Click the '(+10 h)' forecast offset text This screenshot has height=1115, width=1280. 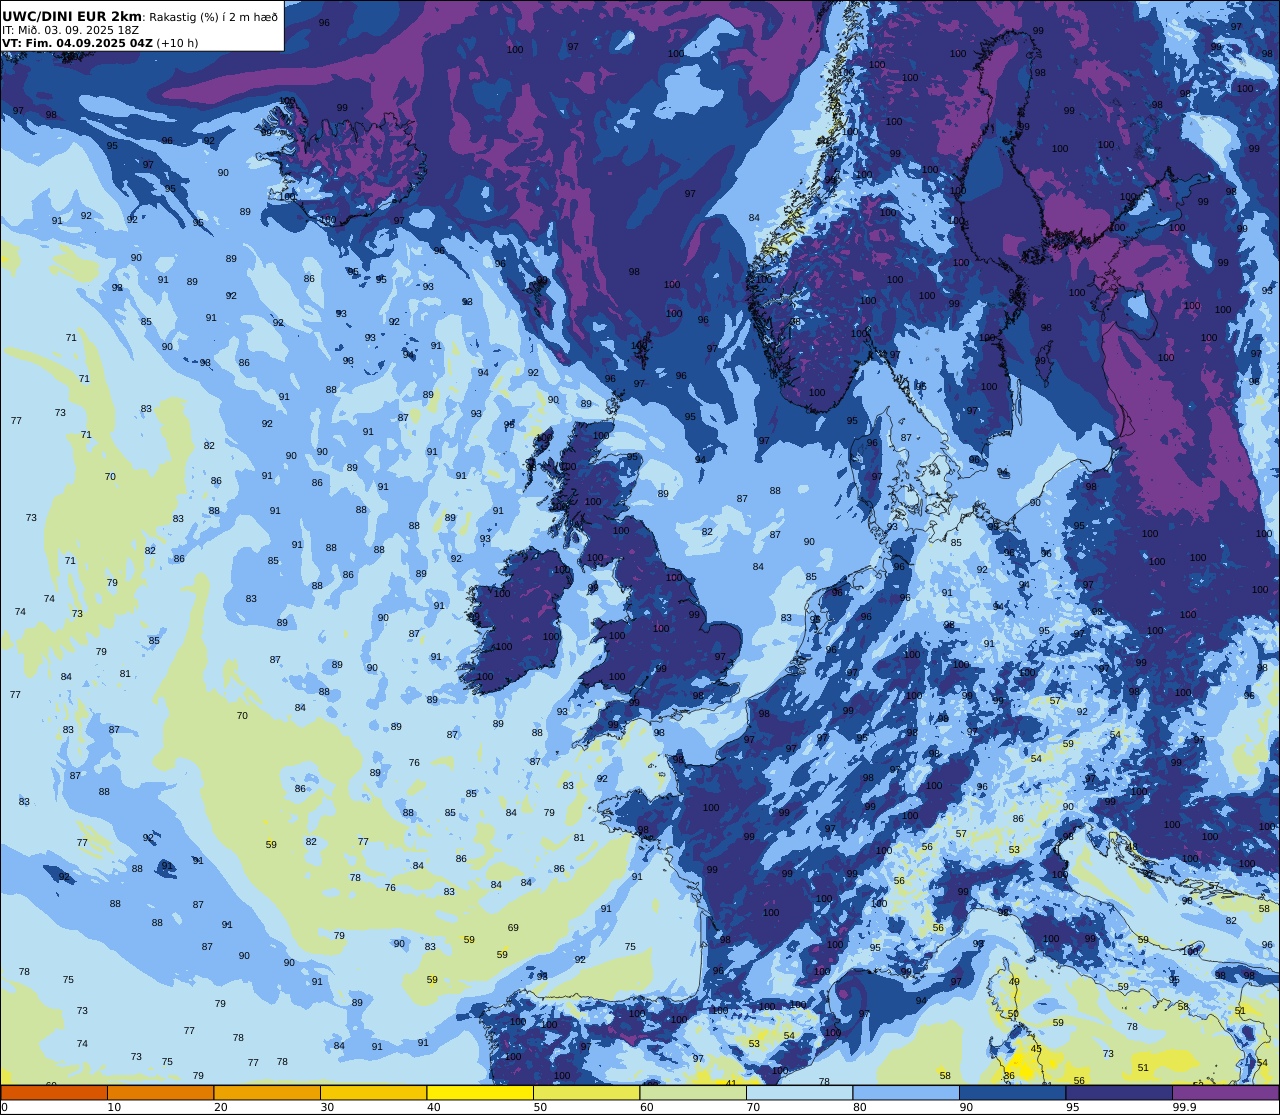point(178,43)
